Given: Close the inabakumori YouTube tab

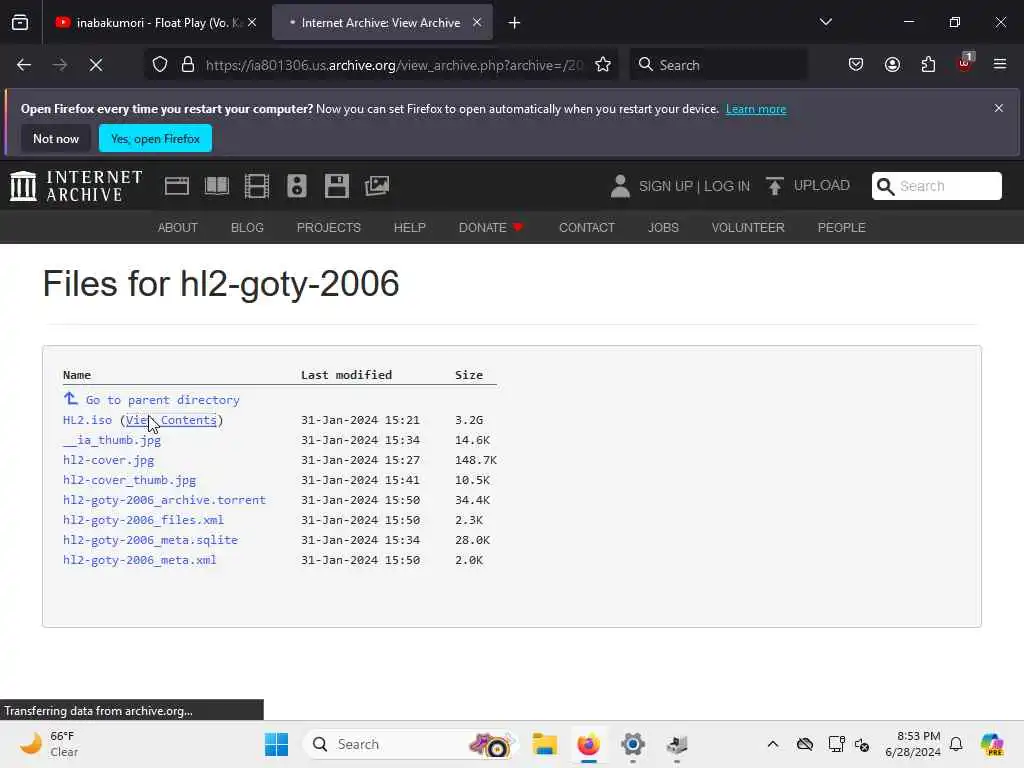Looking at the screenshot, I should 252,23.
